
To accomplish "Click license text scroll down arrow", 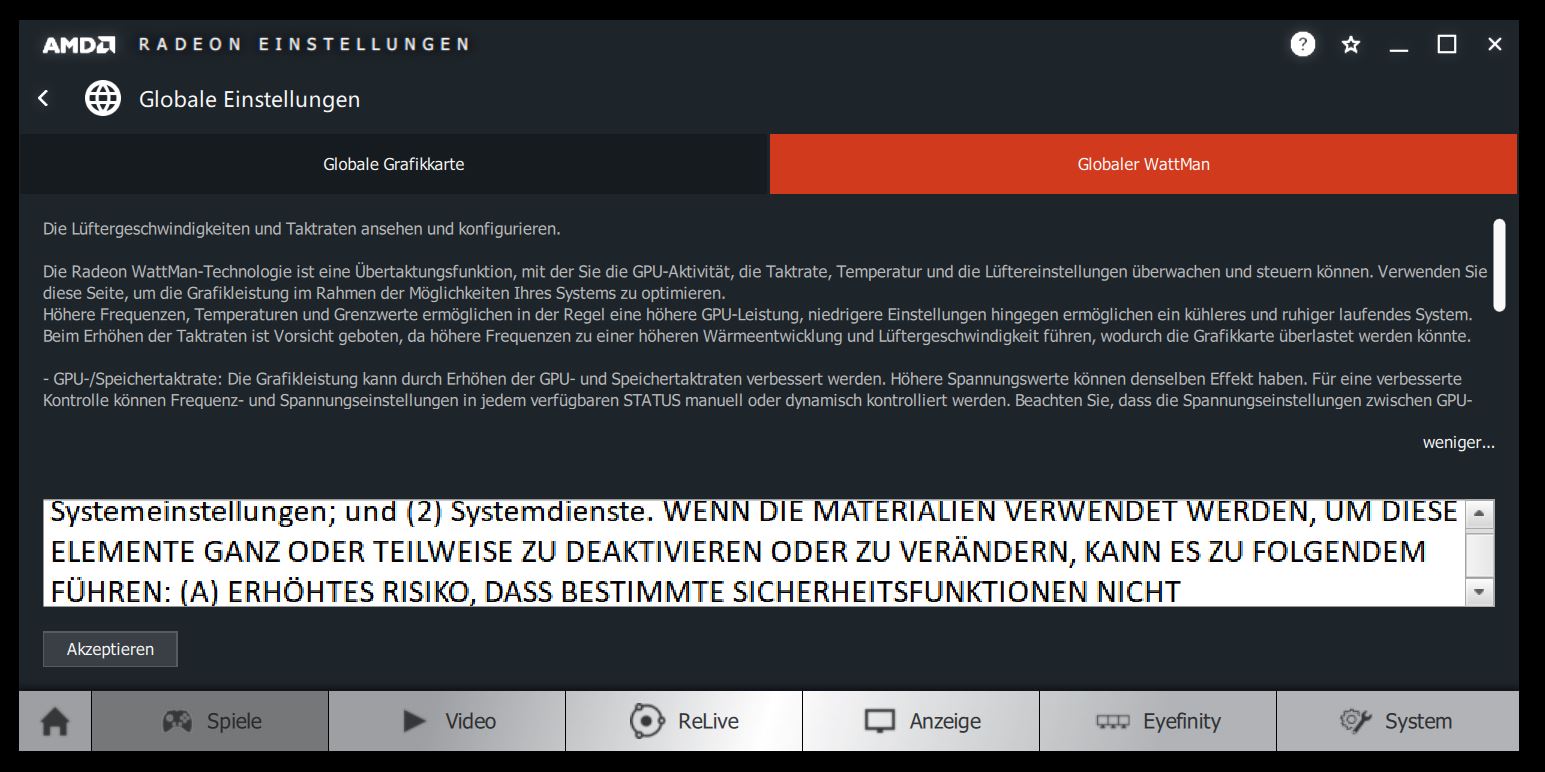I will [x=1479, y=592].
